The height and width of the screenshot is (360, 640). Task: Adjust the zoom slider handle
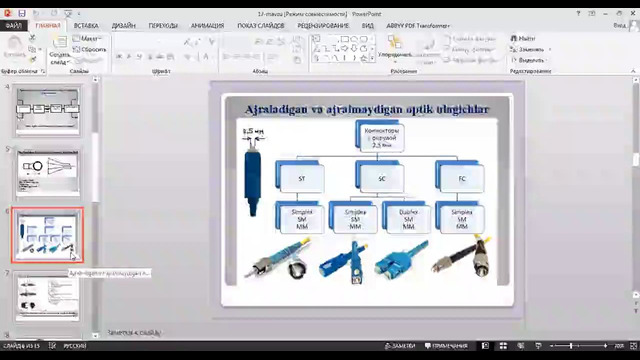pyautogui.click(x=571, y=346)
